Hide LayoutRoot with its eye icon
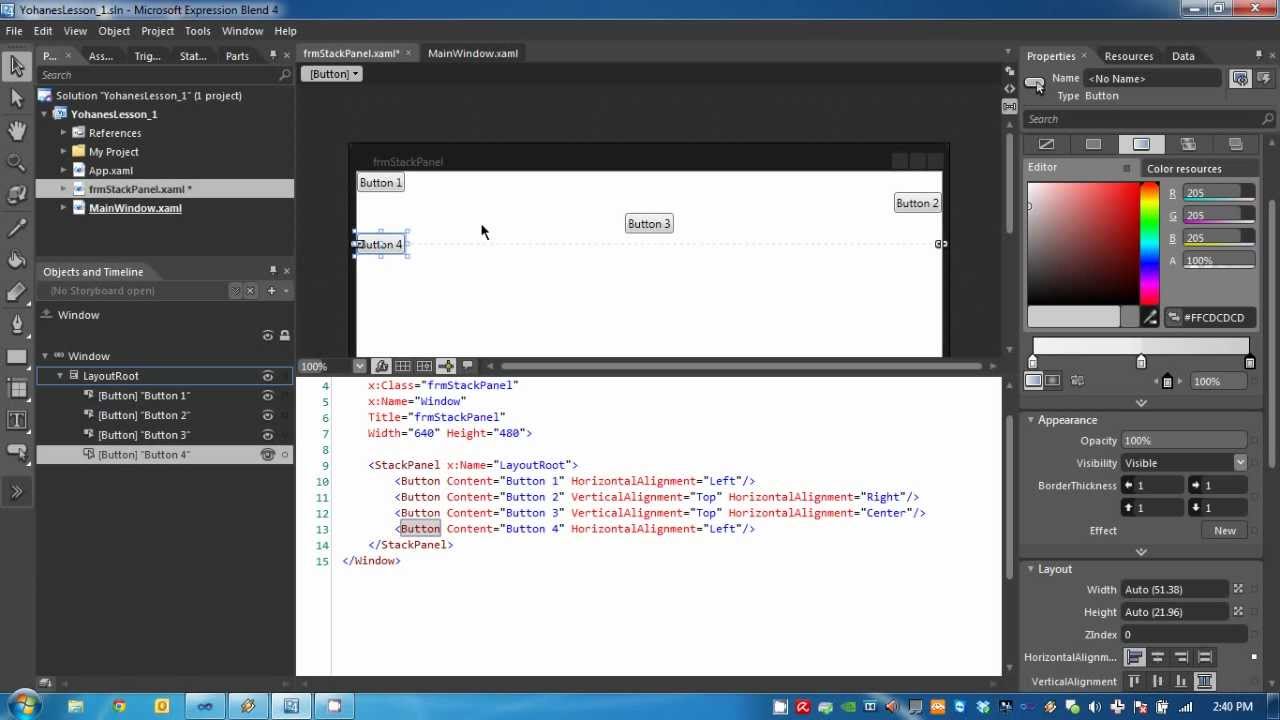 point(268,376)
